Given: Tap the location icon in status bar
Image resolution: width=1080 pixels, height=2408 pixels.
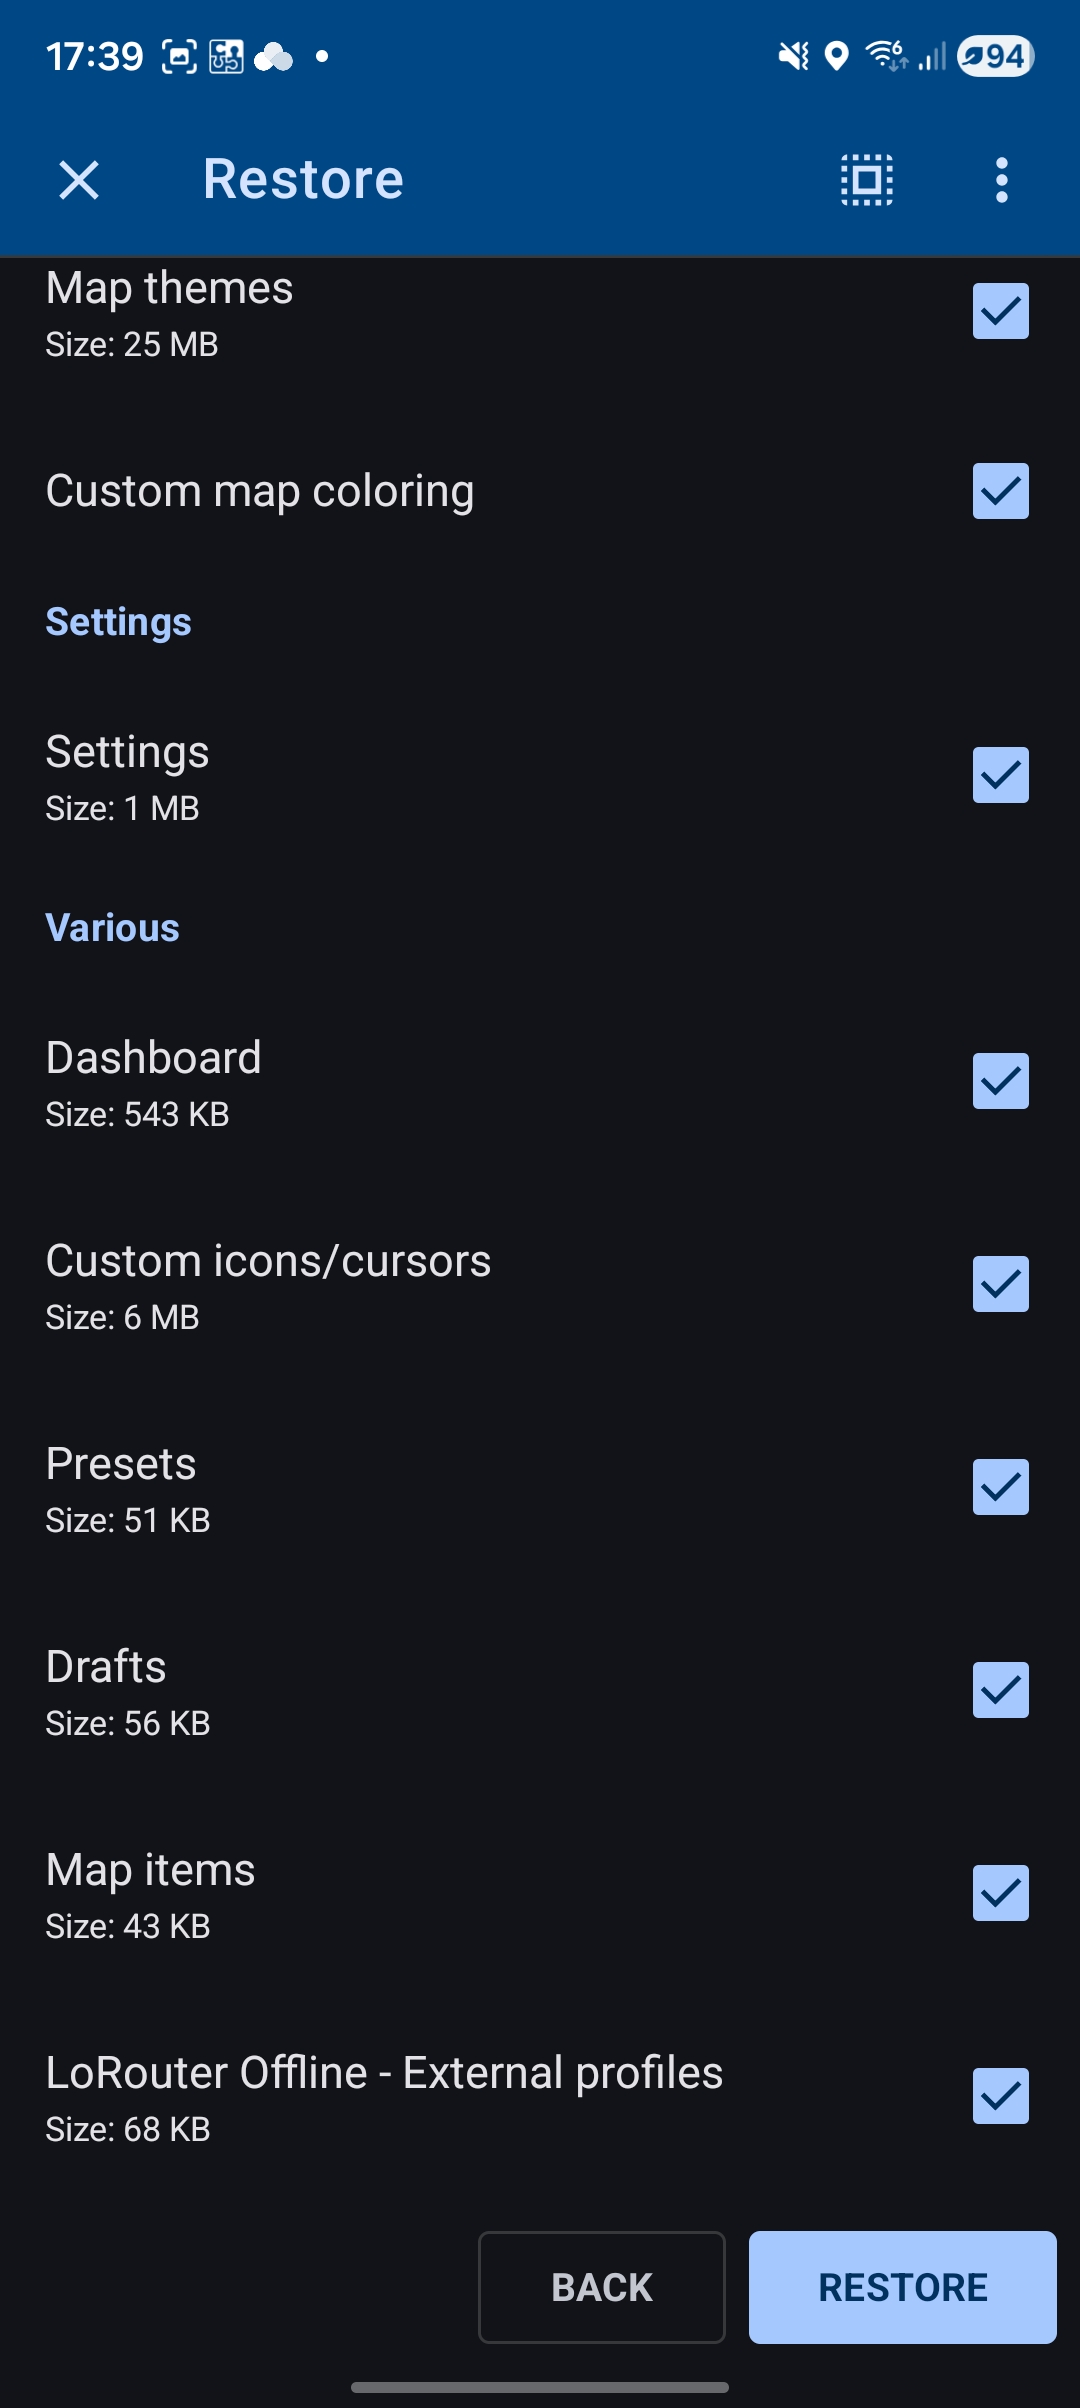Looking at the screenshot, I should [x=836, y=57].
